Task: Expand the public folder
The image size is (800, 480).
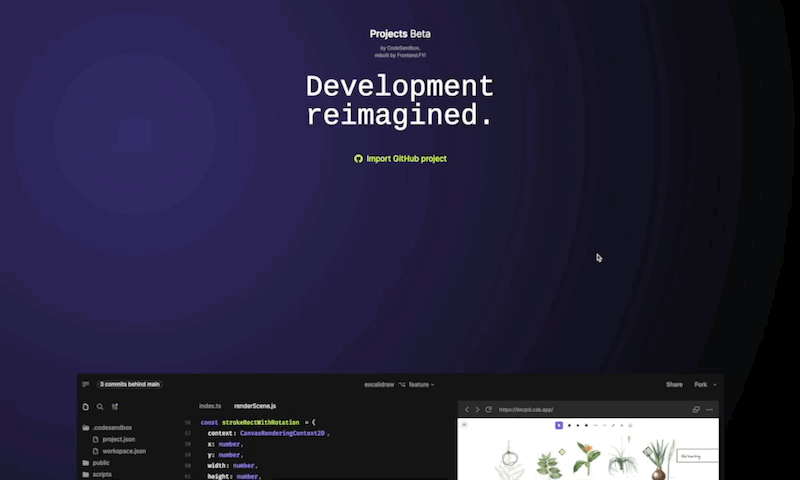Action: point(101,463)
